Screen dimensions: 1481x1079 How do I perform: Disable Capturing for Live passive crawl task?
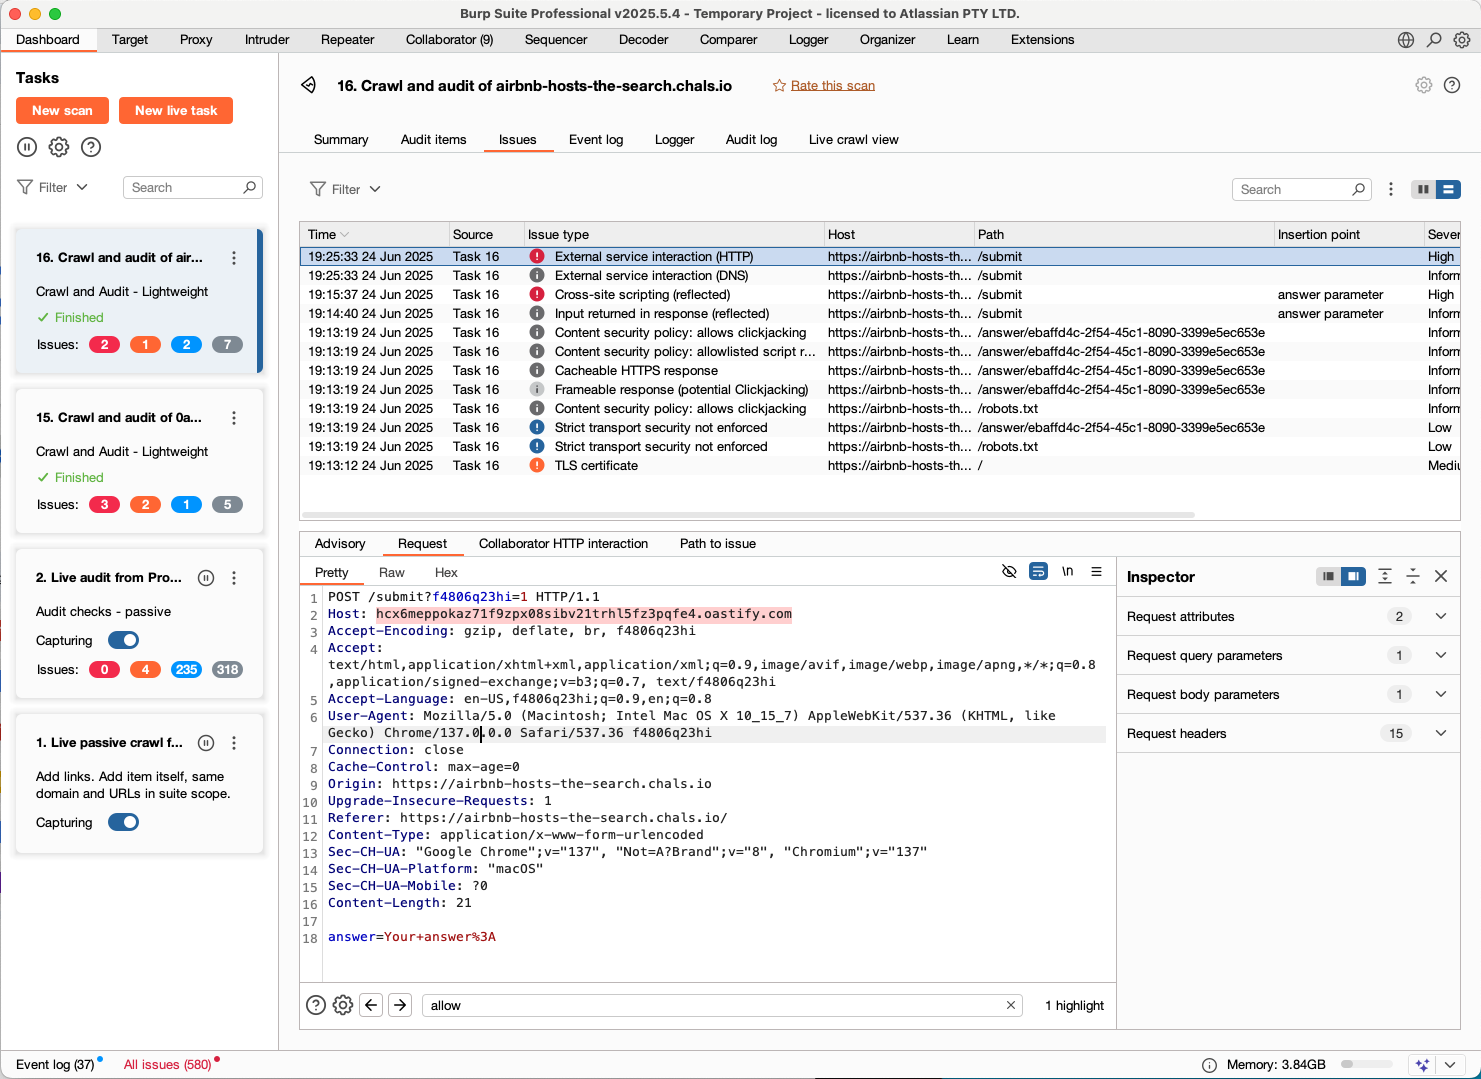coord(123,822)
